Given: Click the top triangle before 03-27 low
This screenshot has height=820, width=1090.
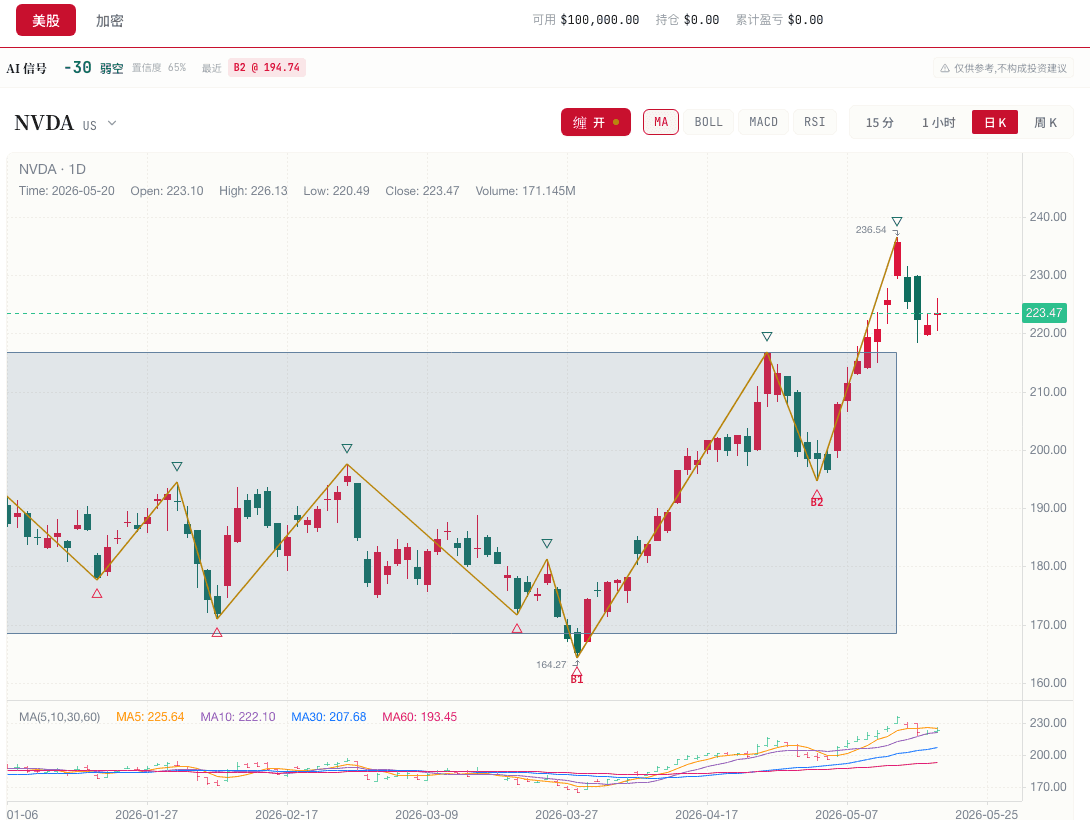Looking at the screenshot, I should coord(547,543).
